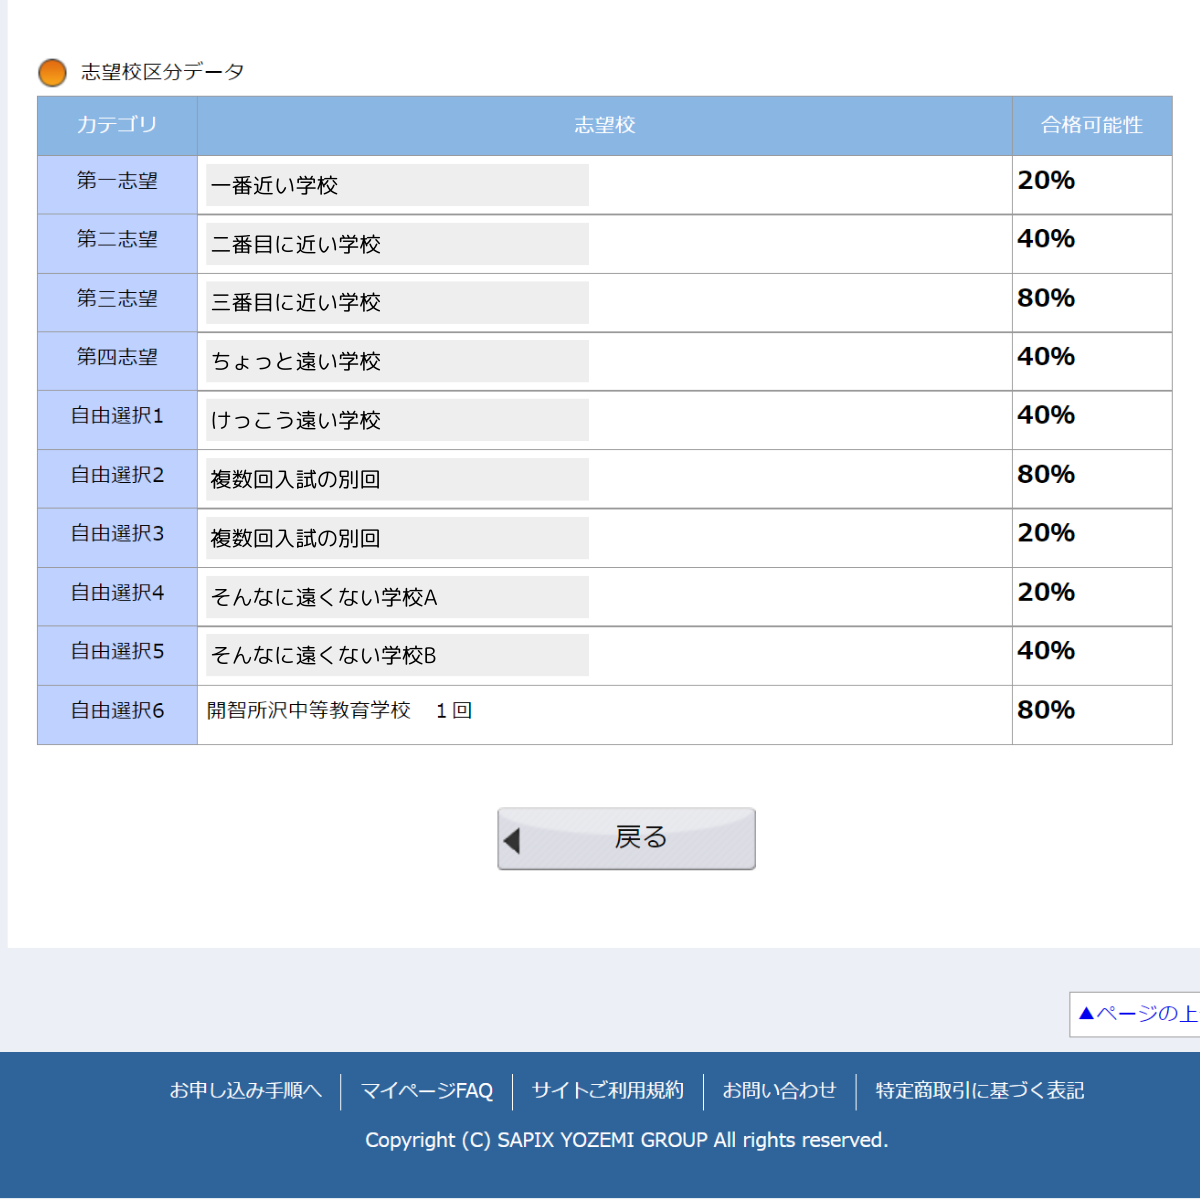Select the 自由選択6 category cell
The height and width of the screenshot is (1200, 1200).
[116, 710]
